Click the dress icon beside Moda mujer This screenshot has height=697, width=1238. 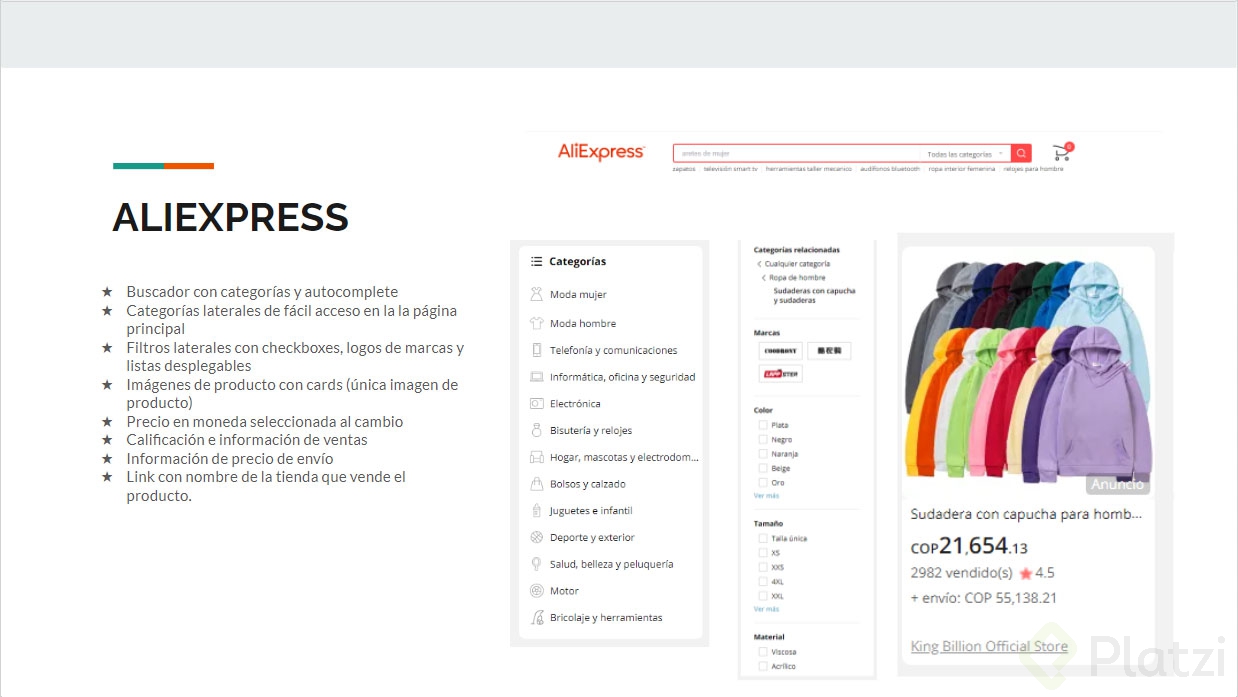point(537,294)
